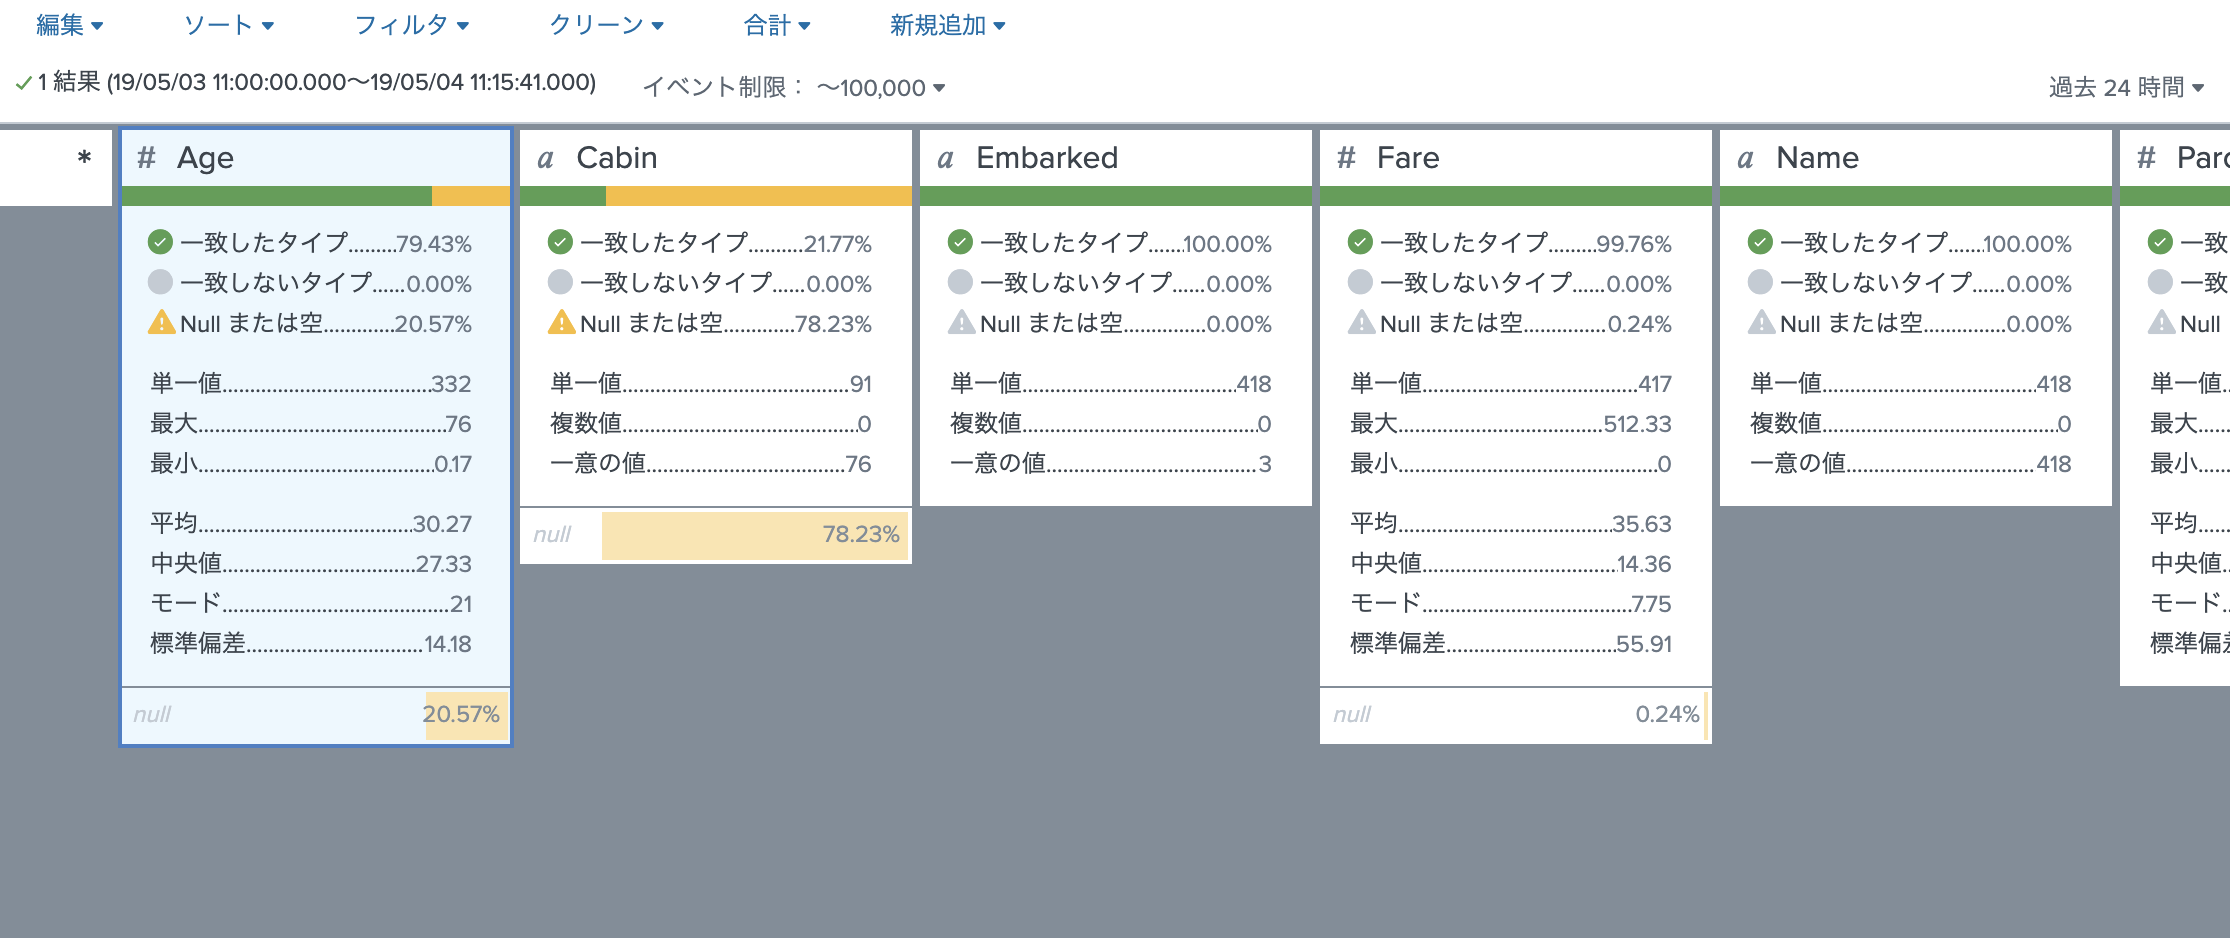Open the ソート menu
Image resolution: width=2230 pixels, height=938 pixels.
(228, 25)
